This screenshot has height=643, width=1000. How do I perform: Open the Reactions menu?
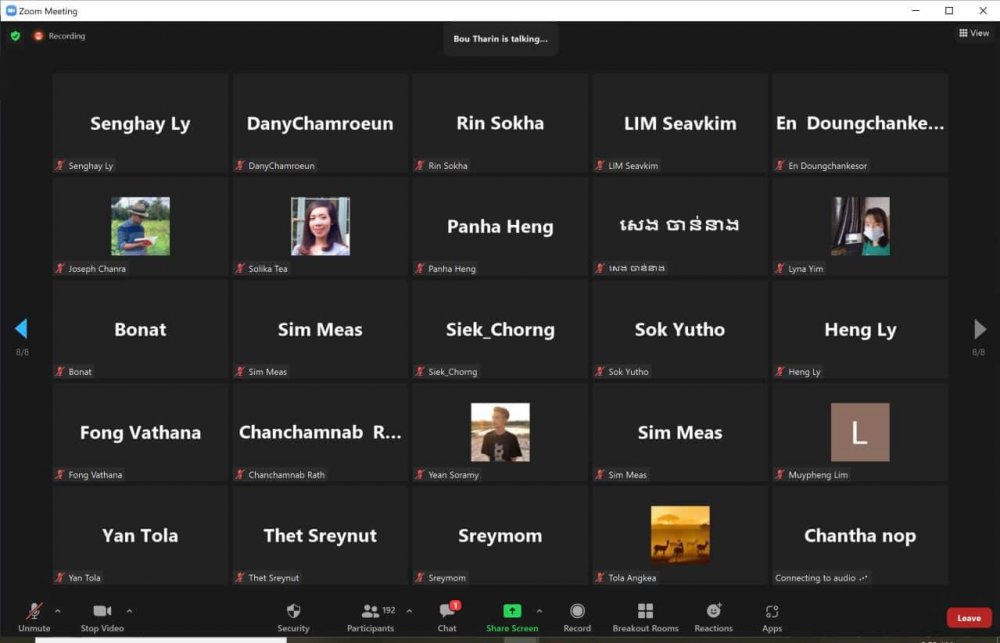coord(713,616)
